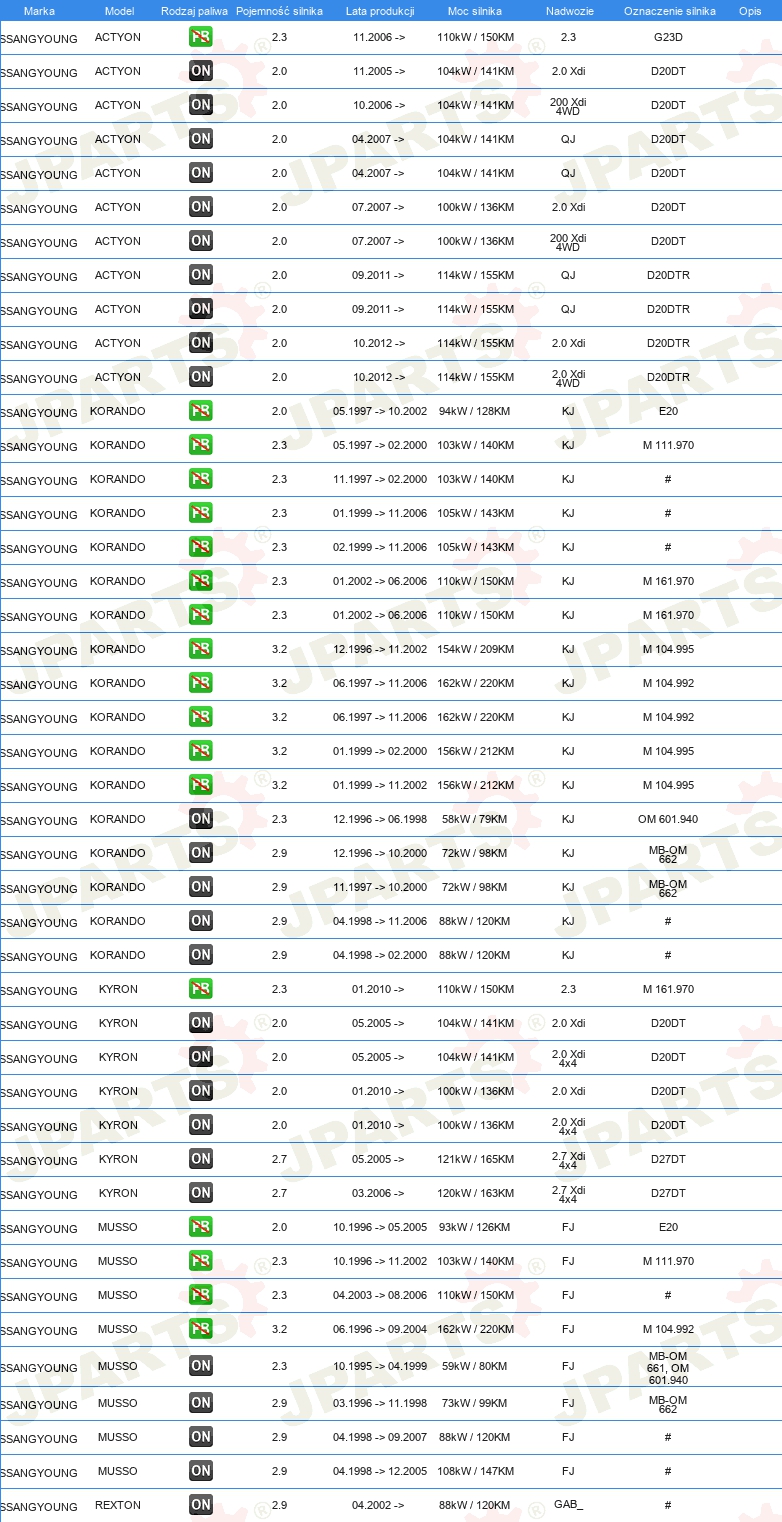Click ON icon in ACTYON 07.2007 200 Xdi 4WD row
Image resolution: width=782 pixels, height=1522 pixels.
point(201,241)
